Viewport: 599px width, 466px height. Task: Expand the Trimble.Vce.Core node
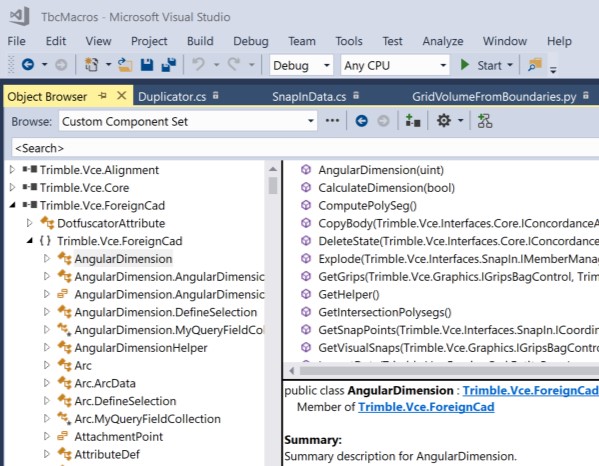point(12,187)
